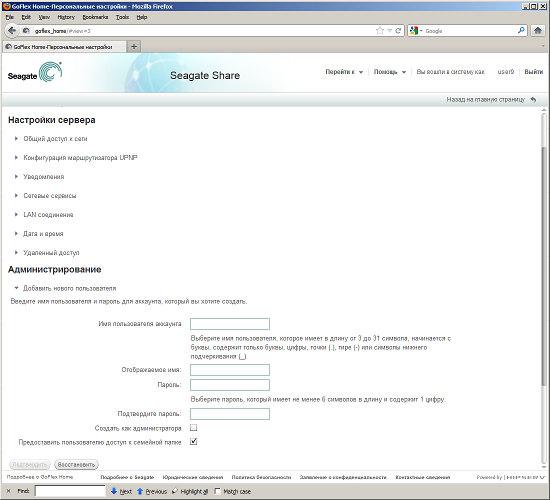
Task: Open the History menu
Action: (x=66, y=17)
